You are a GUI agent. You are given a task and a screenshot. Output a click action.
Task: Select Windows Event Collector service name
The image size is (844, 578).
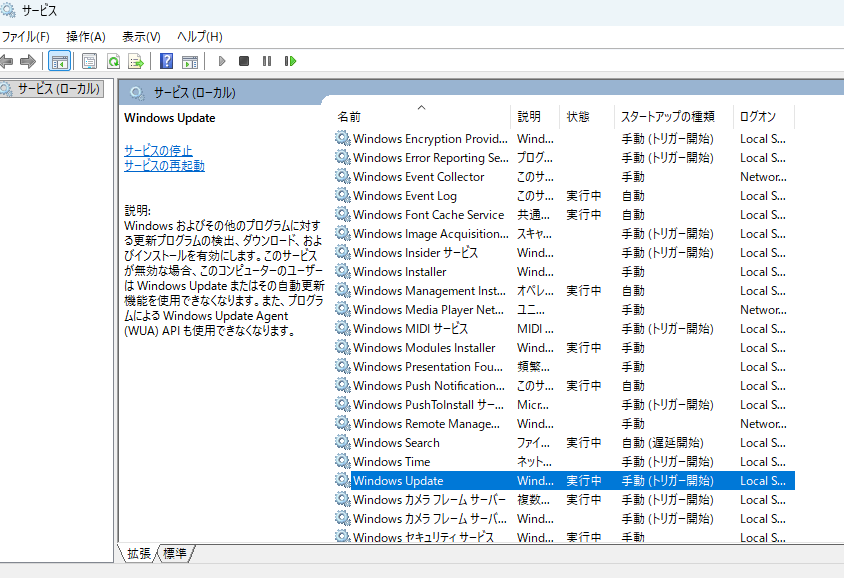418,177
